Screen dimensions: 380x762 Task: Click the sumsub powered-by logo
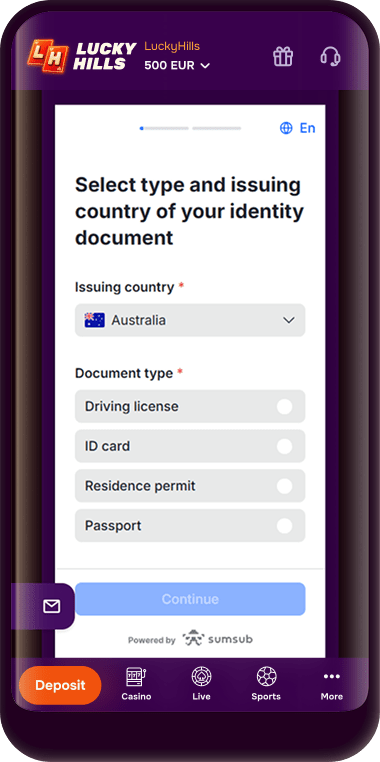(218, 639)
